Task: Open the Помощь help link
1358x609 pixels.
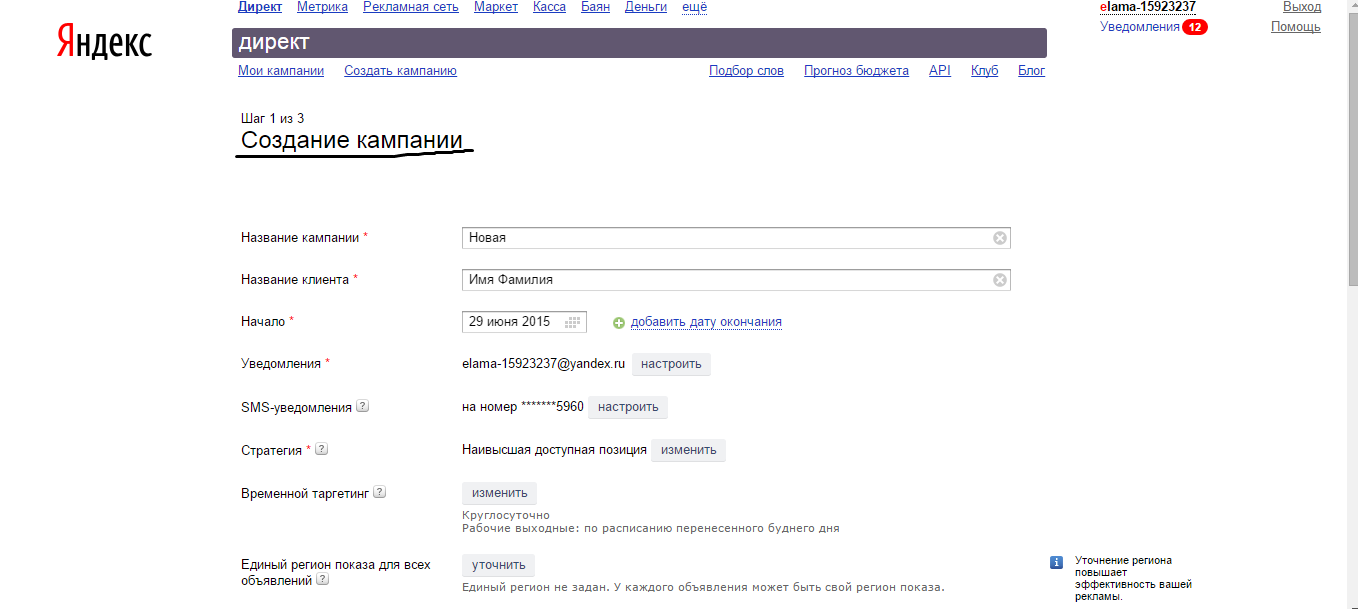Action: coord(1296,27)
